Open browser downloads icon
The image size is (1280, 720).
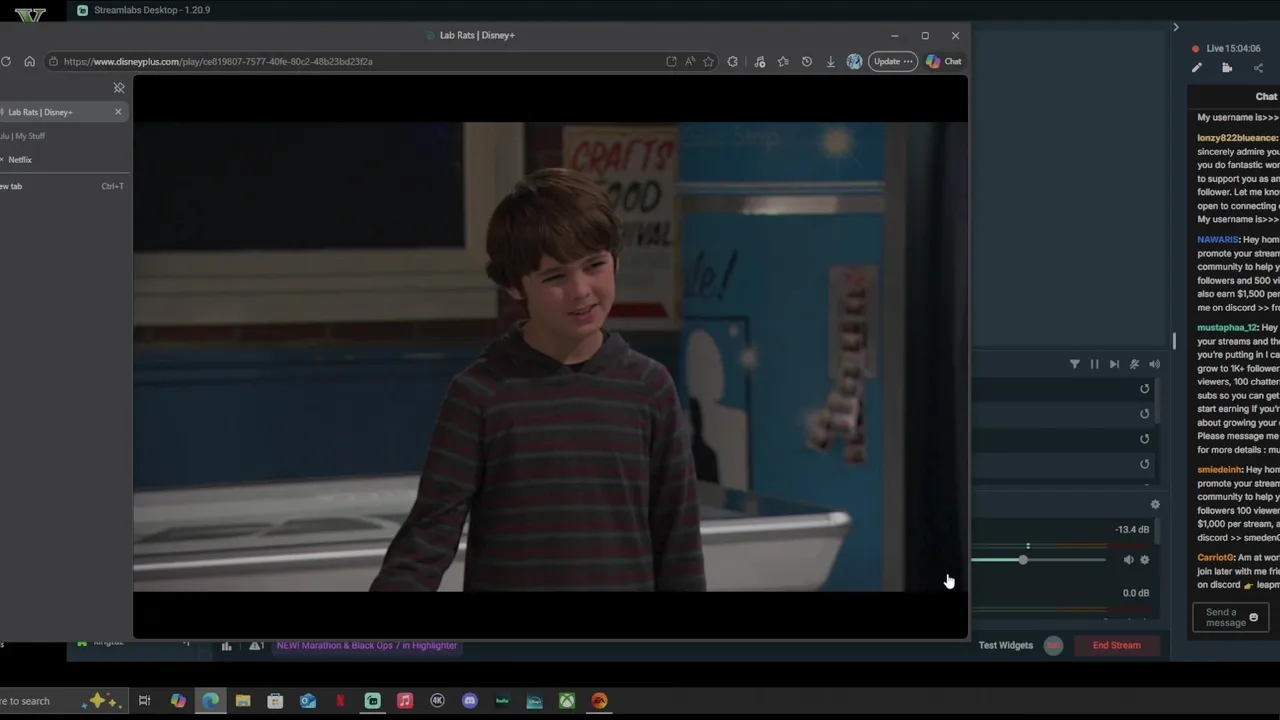(x=830, y=61)
